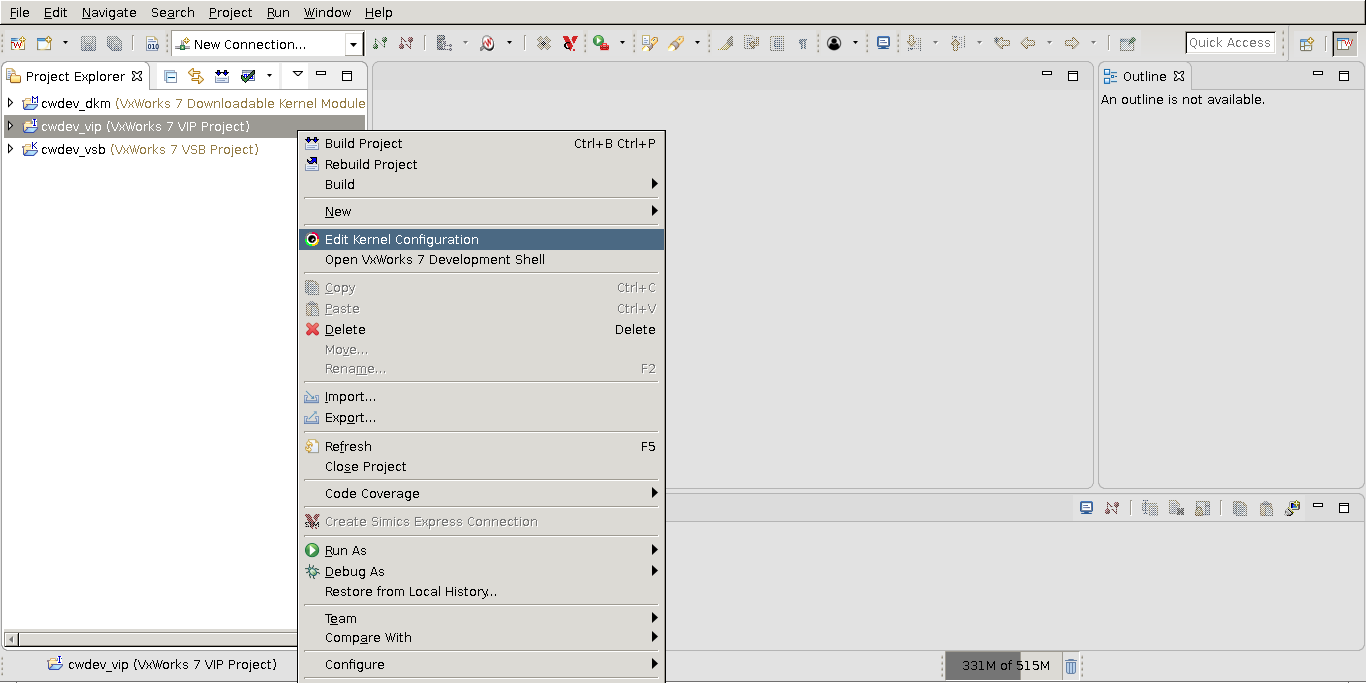Click the red V checkmark toolbar icon
The image size is (1366, 683).
point(570,43)
